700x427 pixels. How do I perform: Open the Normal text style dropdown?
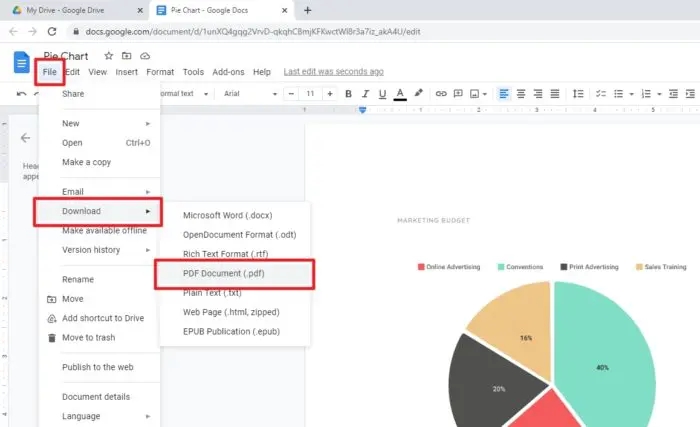184,94
